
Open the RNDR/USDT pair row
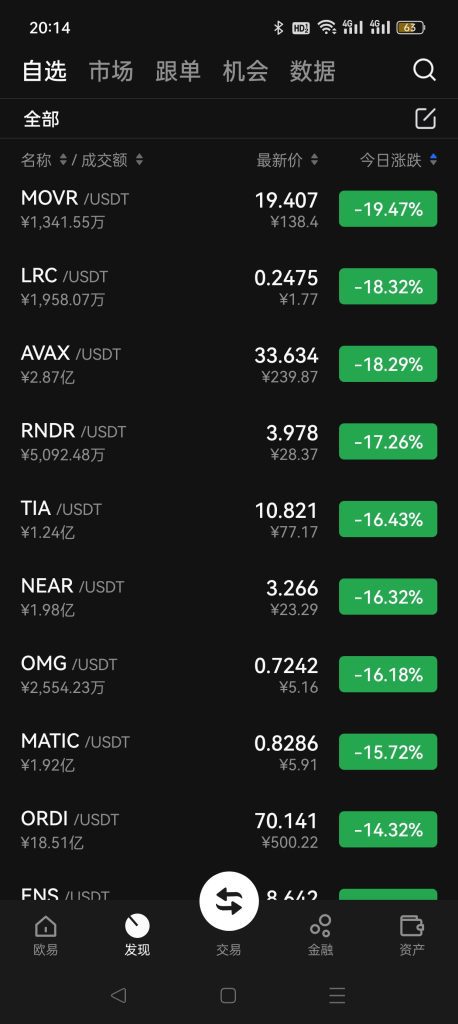229,442
